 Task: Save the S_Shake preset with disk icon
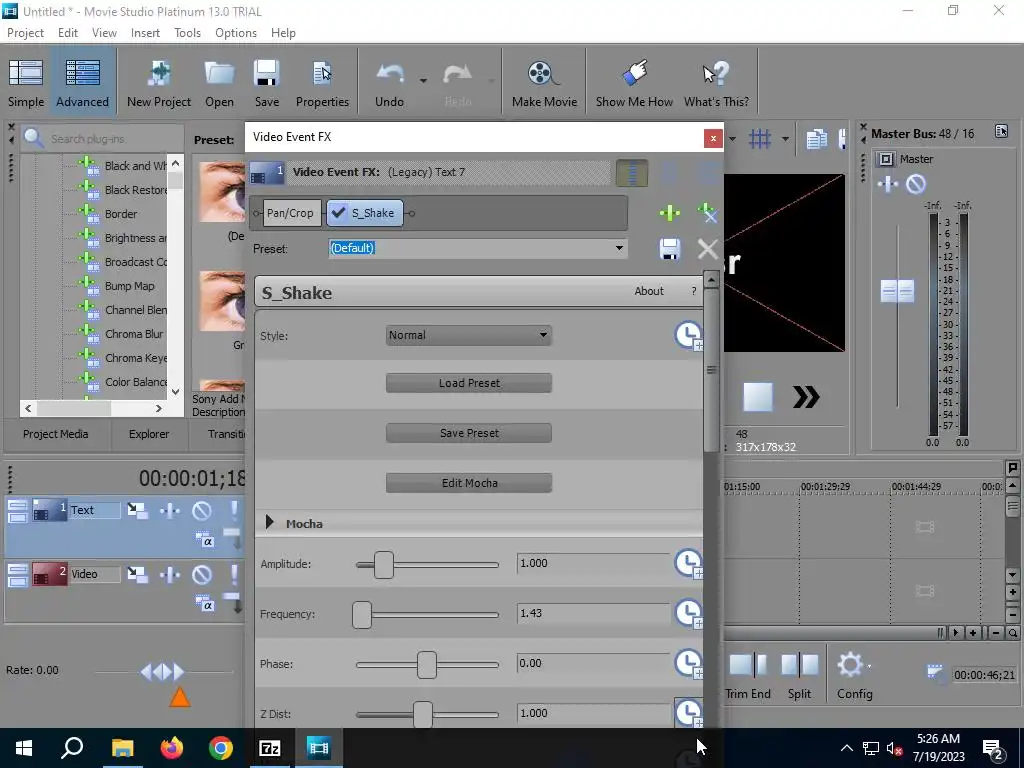tap(669, 249)
